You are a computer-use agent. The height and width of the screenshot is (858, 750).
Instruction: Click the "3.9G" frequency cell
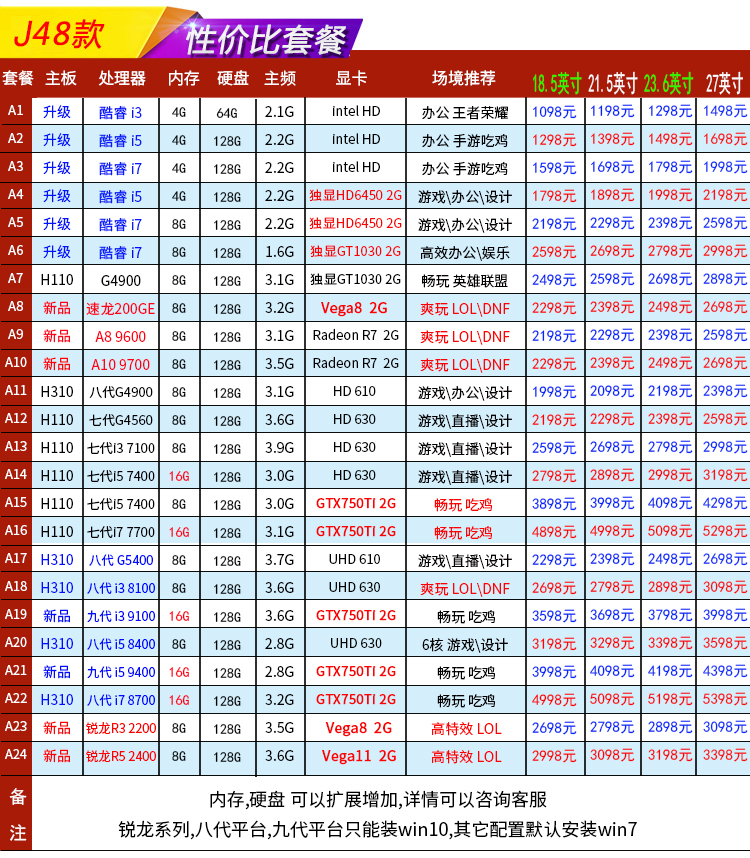(x=280, y=448)
